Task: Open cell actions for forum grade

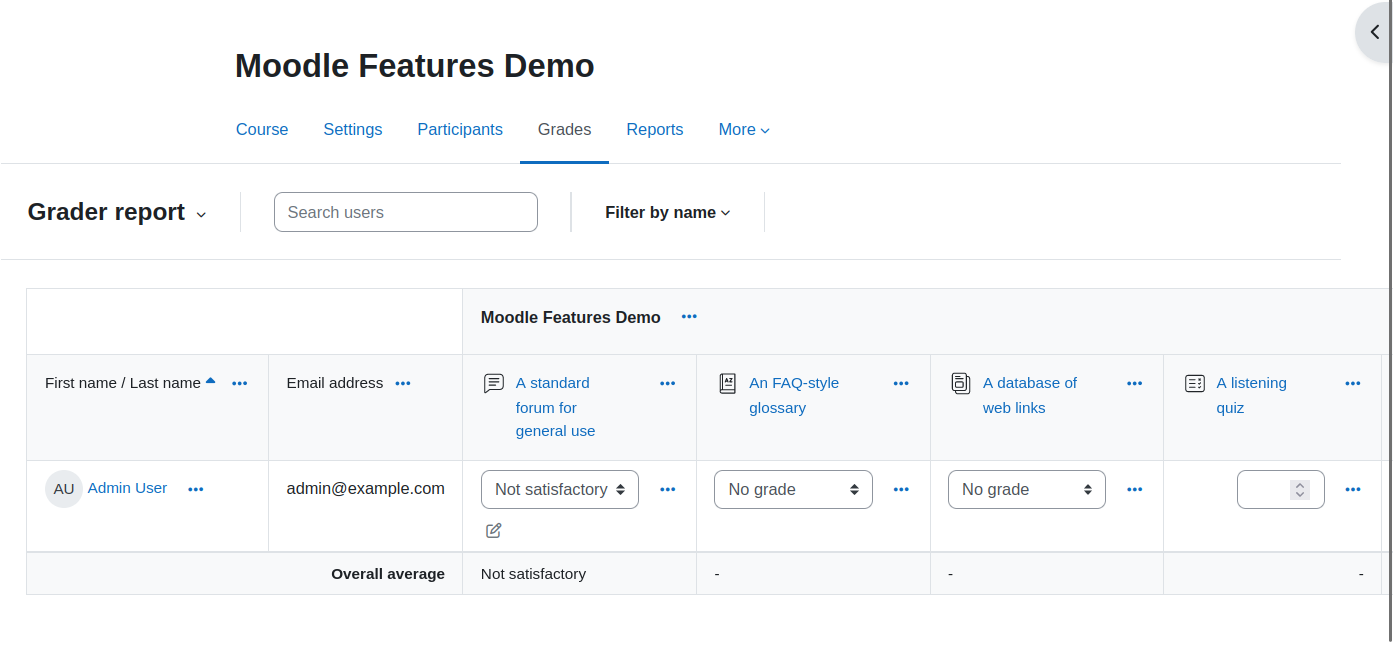Action: click(x=668, y=489)
